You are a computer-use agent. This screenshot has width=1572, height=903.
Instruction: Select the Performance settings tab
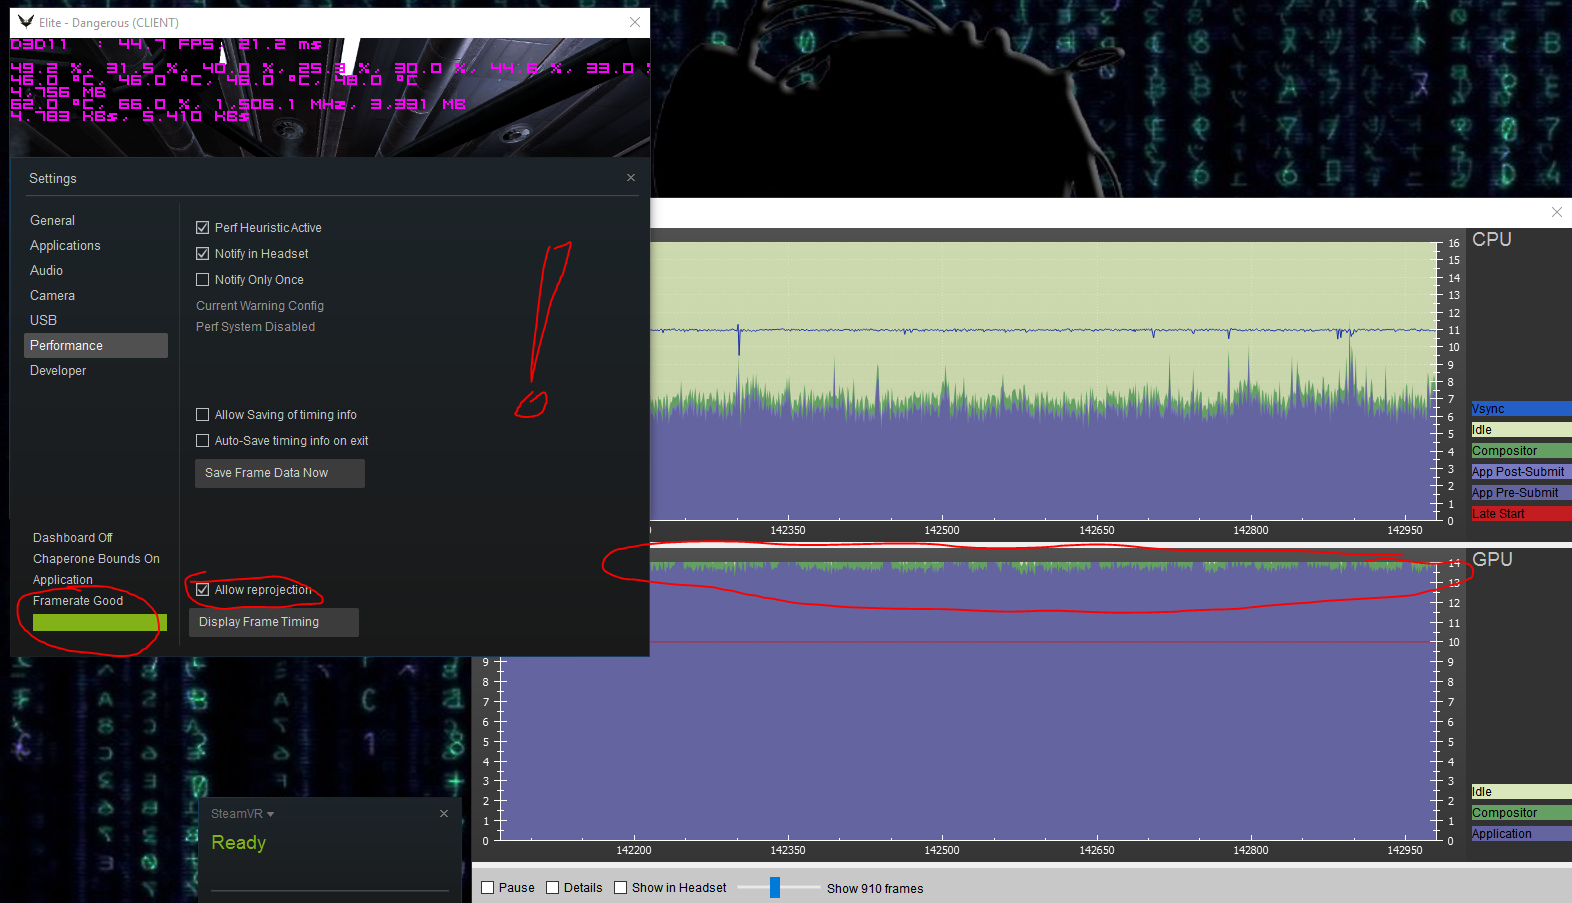(96, 346)
